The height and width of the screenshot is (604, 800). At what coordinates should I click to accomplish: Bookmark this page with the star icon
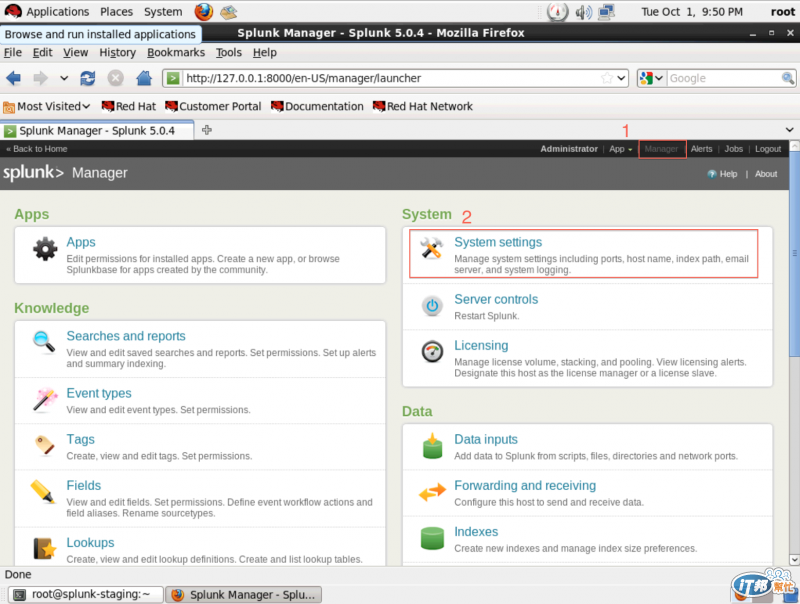coord(607,78)
